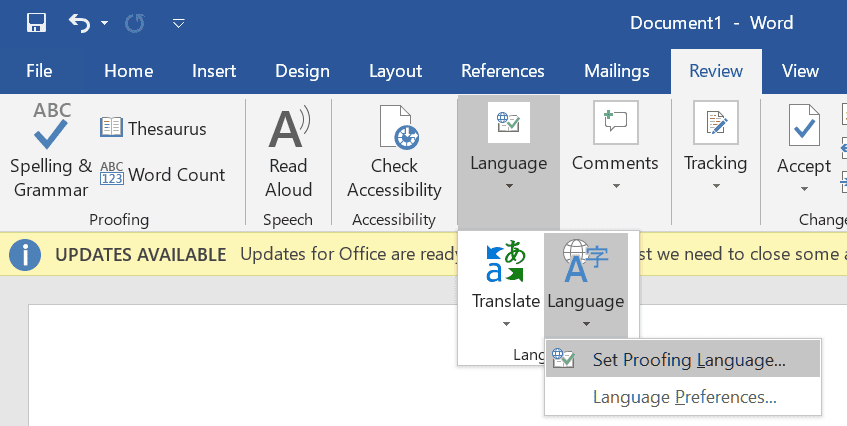Click the Comments speech bubble icon
847x426 pixels.
coord(615,122)
